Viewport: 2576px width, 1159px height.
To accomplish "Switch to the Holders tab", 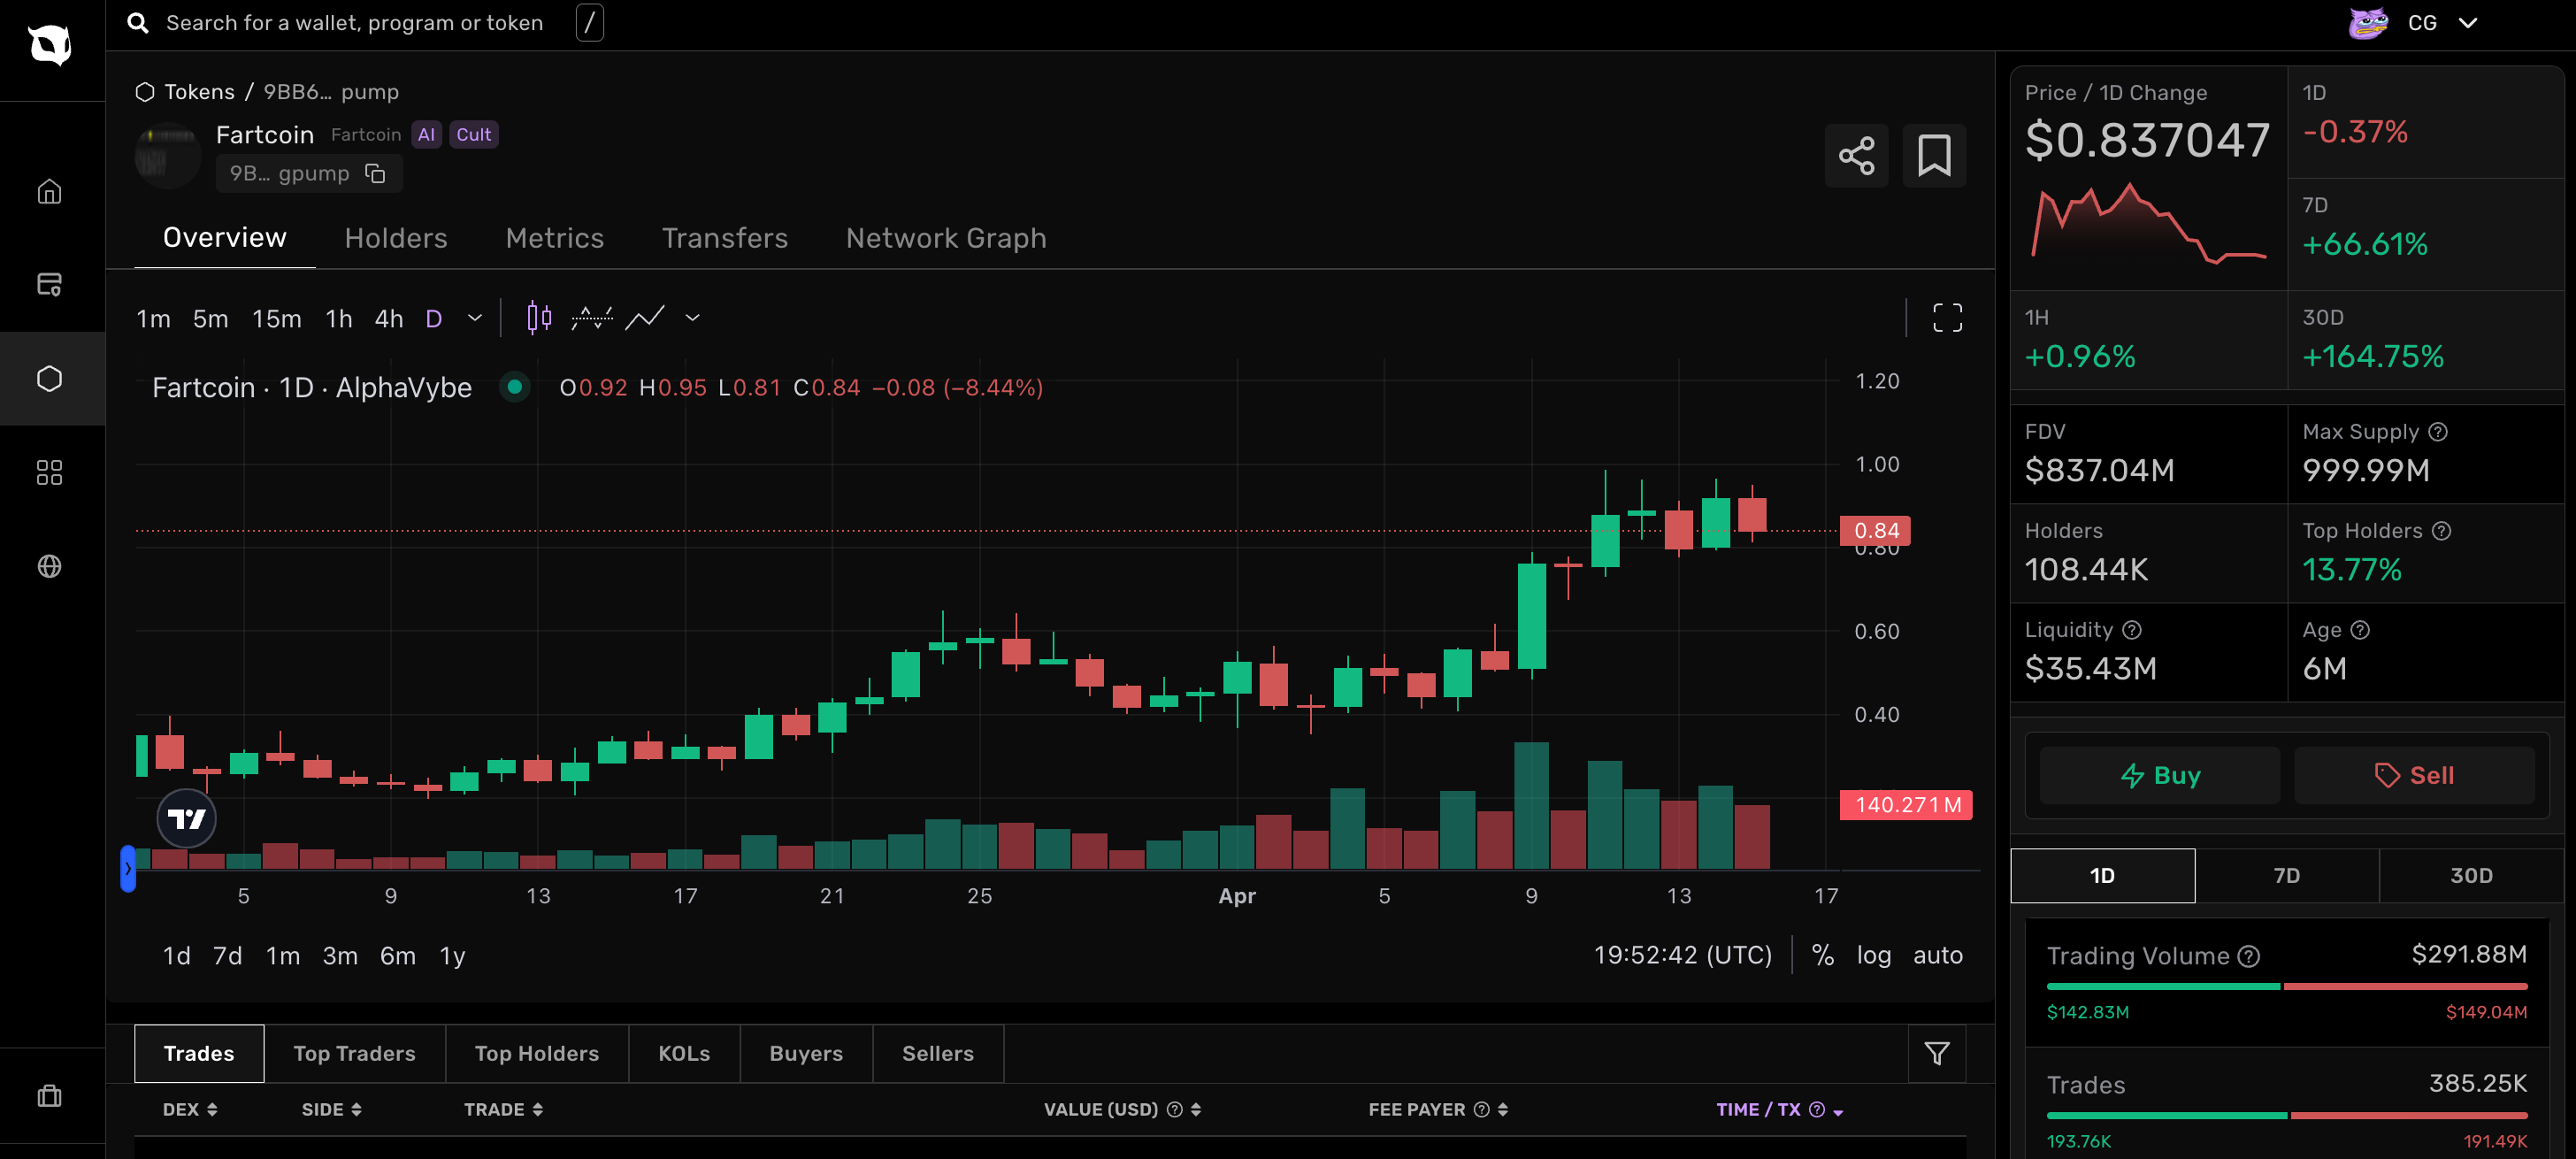I will pos(396,238).
